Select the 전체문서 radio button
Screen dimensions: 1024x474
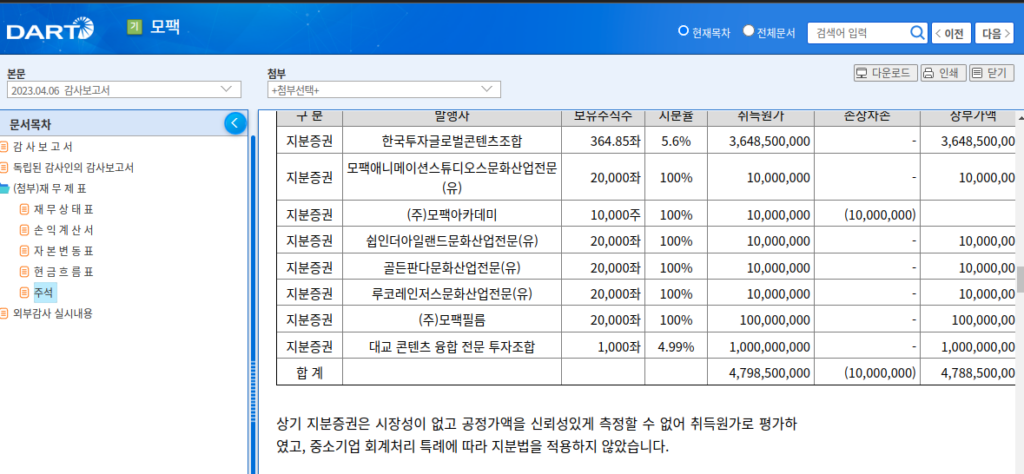(x=748, y=31)
